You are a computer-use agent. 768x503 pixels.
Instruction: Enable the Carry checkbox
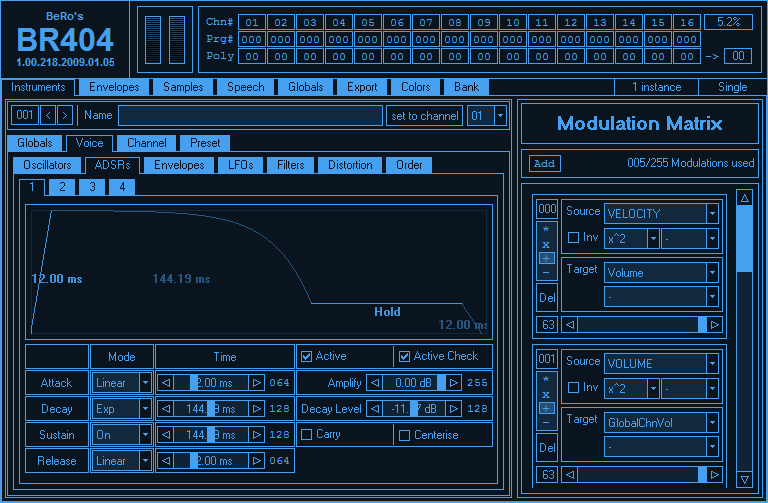click(x=306, y=435)
